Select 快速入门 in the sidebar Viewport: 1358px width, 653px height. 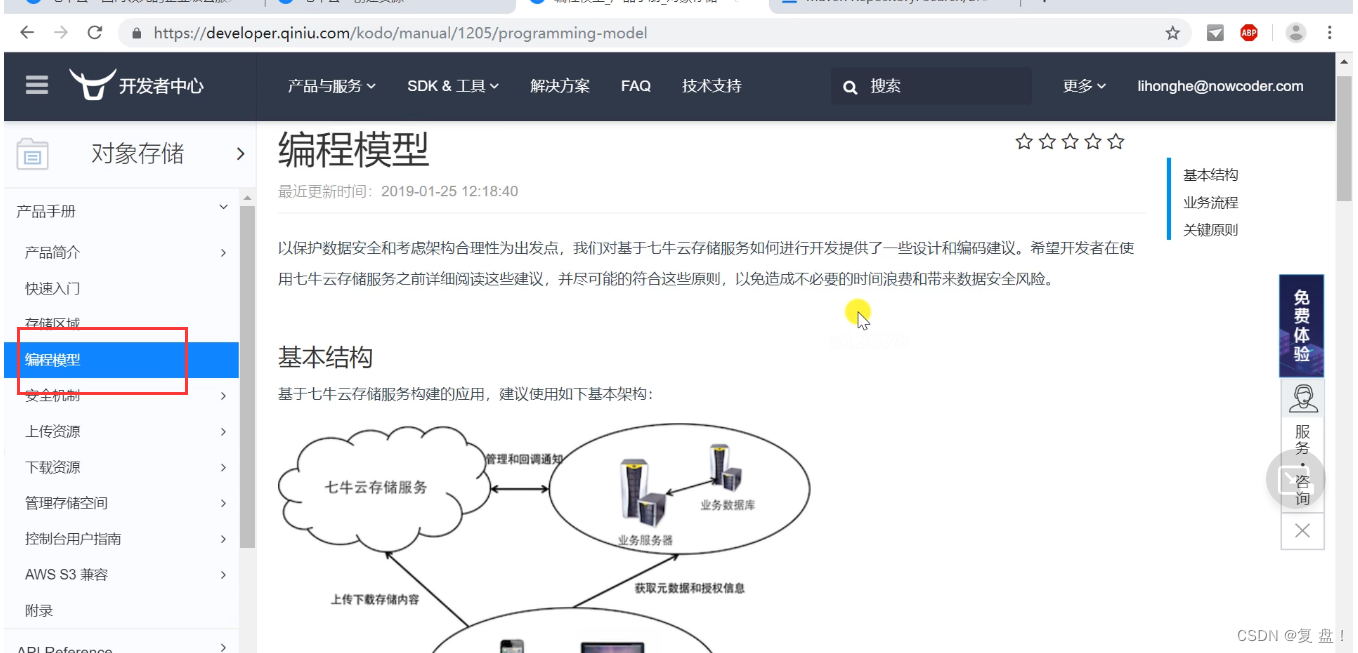coord(53,289)
